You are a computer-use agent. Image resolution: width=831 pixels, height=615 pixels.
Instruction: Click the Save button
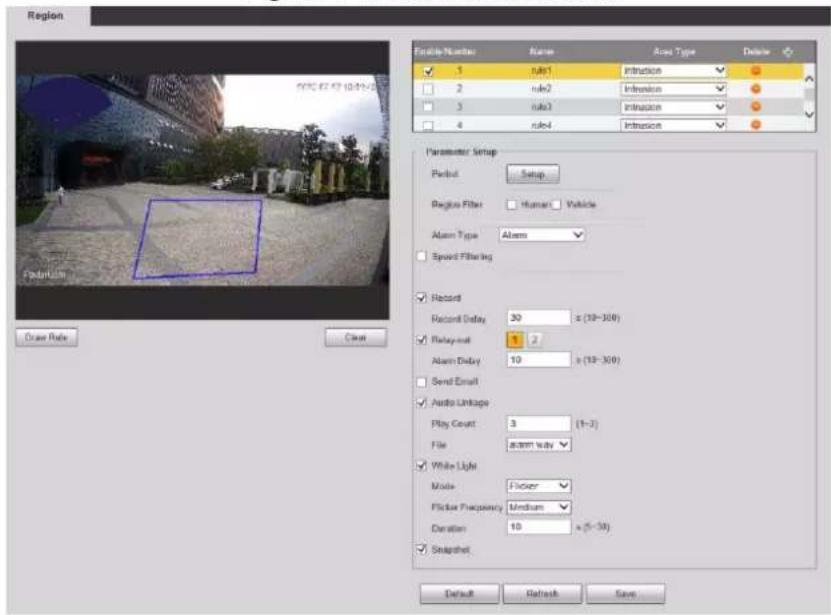click(x=625, y=594)
